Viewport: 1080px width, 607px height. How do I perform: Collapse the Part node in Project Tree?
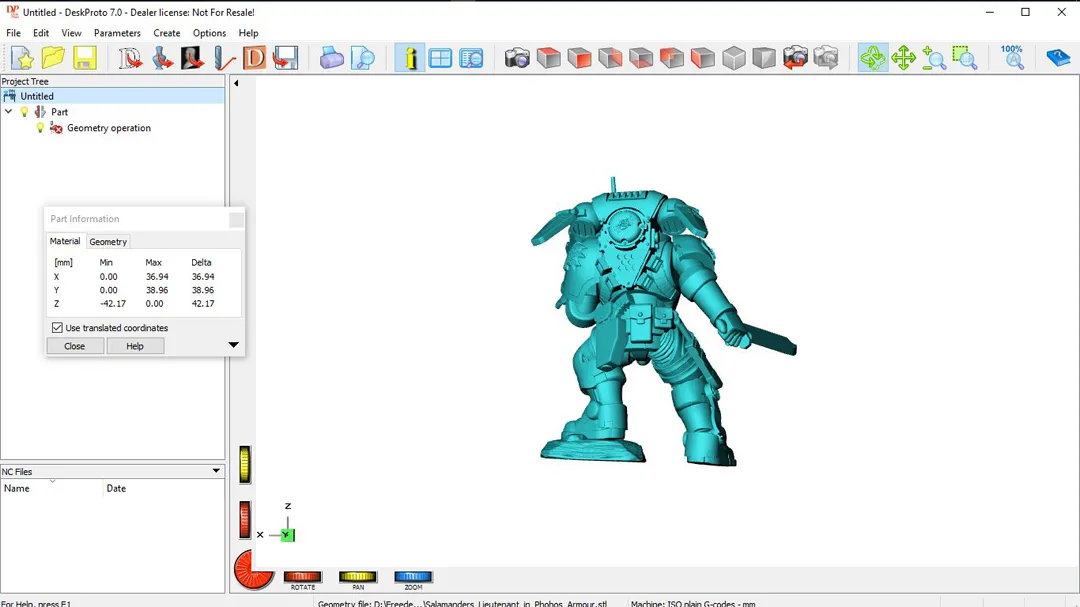8,112
